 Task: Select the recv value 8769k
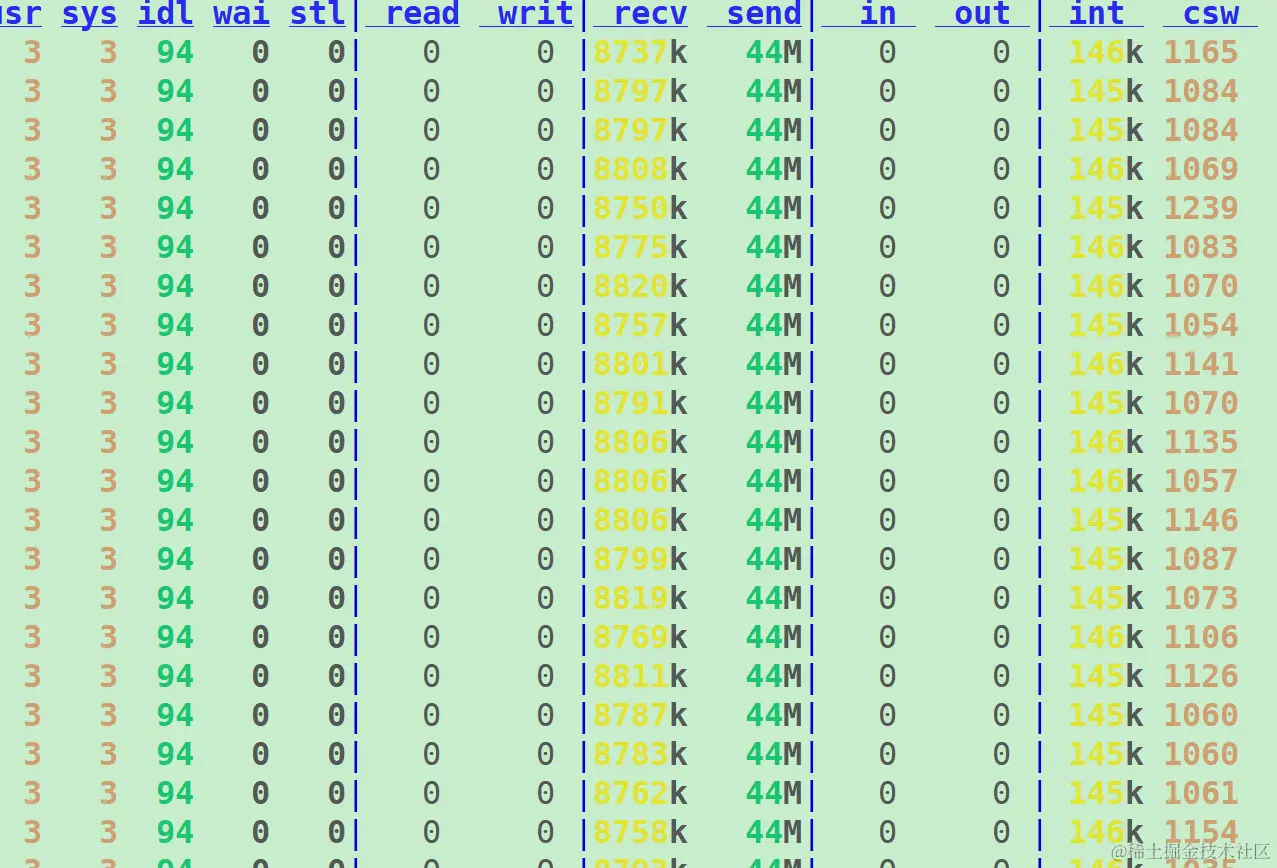(x=641, y=637)
